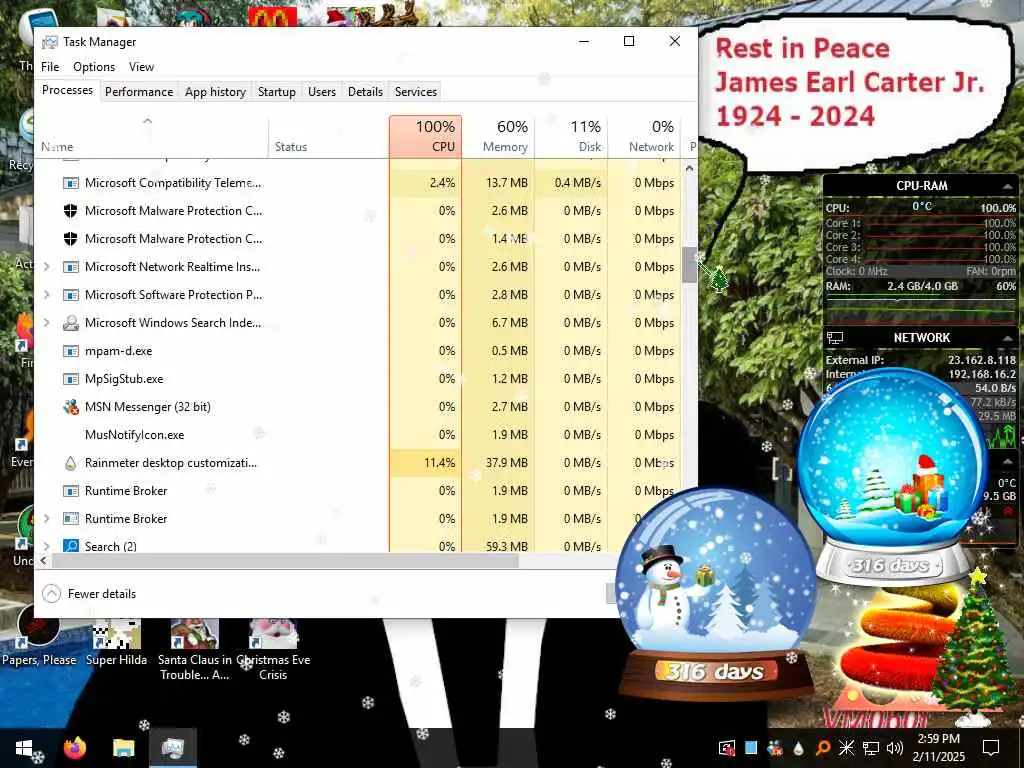Image resolution: width=1024 pixels, height=768 pixels.
Task: Click the horizontal scrollbar in process list
Action: tap(285, 561)
